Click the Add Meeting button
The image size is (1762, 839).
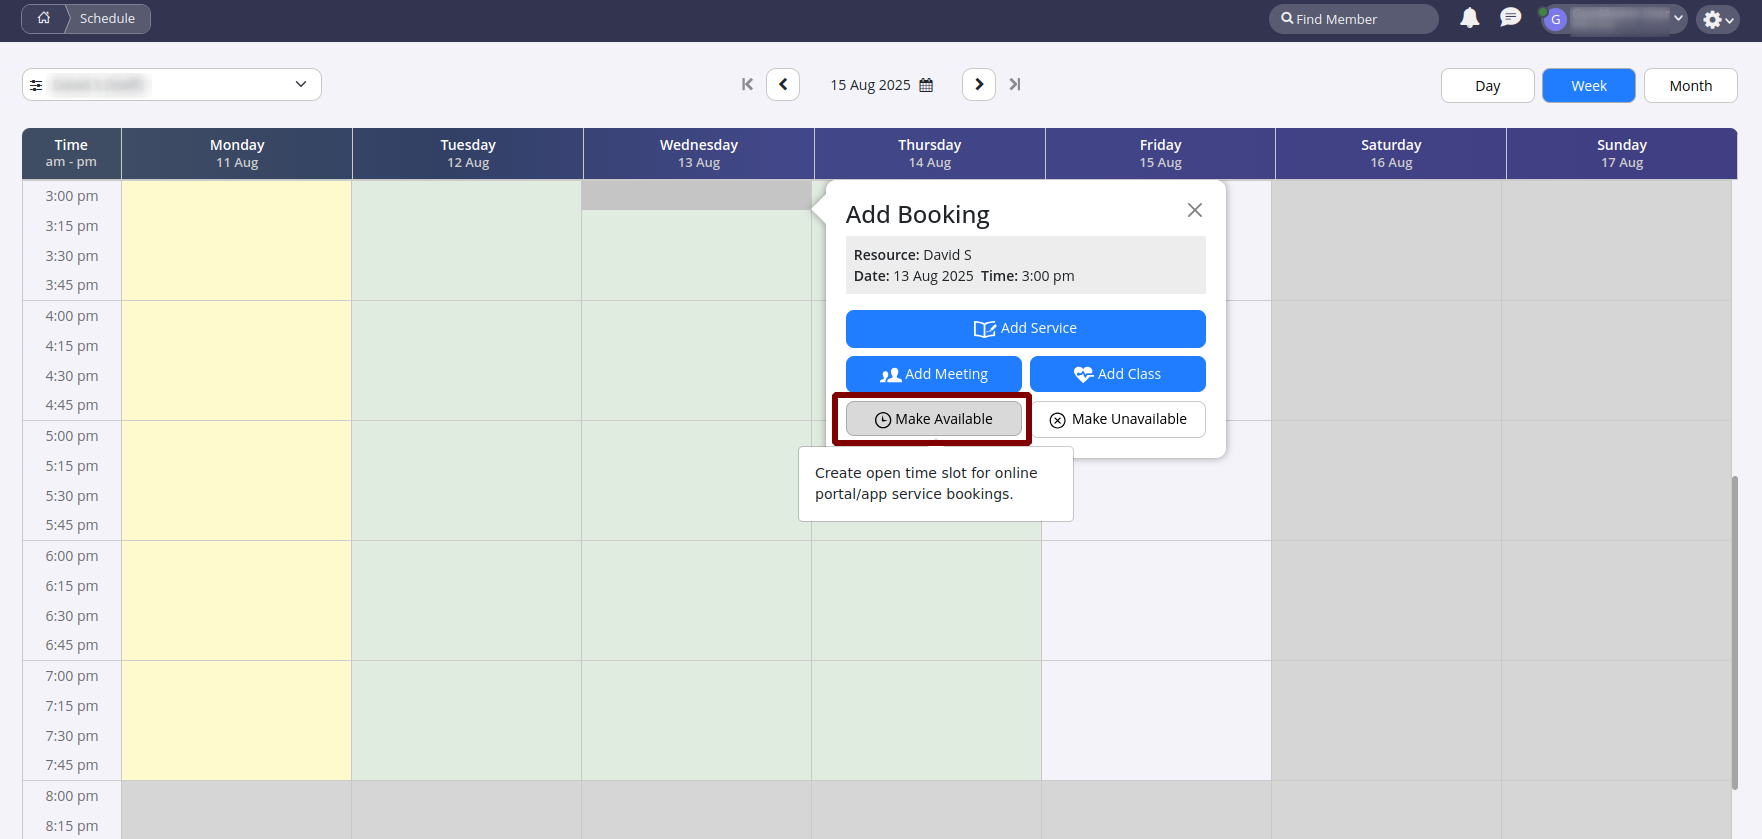click(x=933, y=374)
